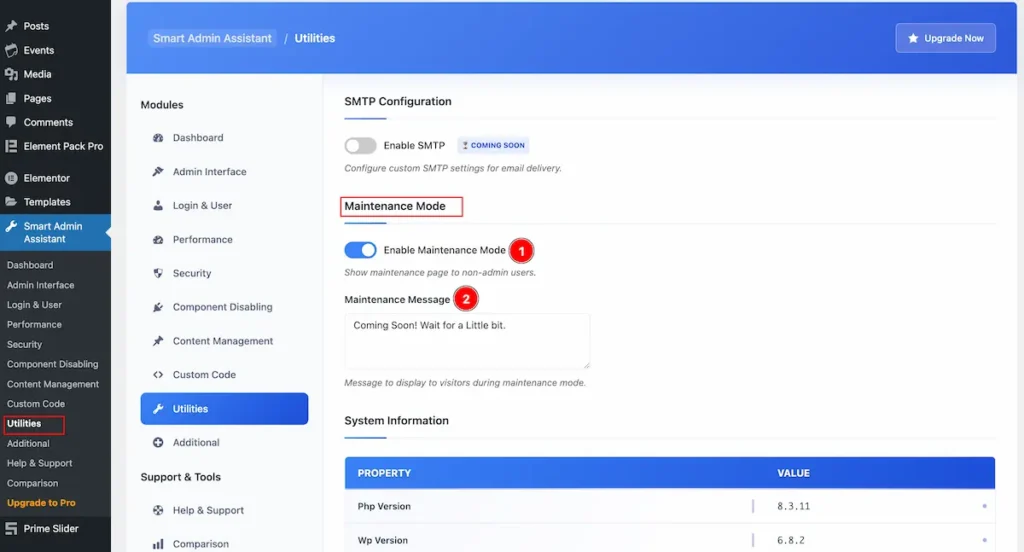Click the Login & User person icon
Screen dimensions: 1024x552
tap(158, 206)
